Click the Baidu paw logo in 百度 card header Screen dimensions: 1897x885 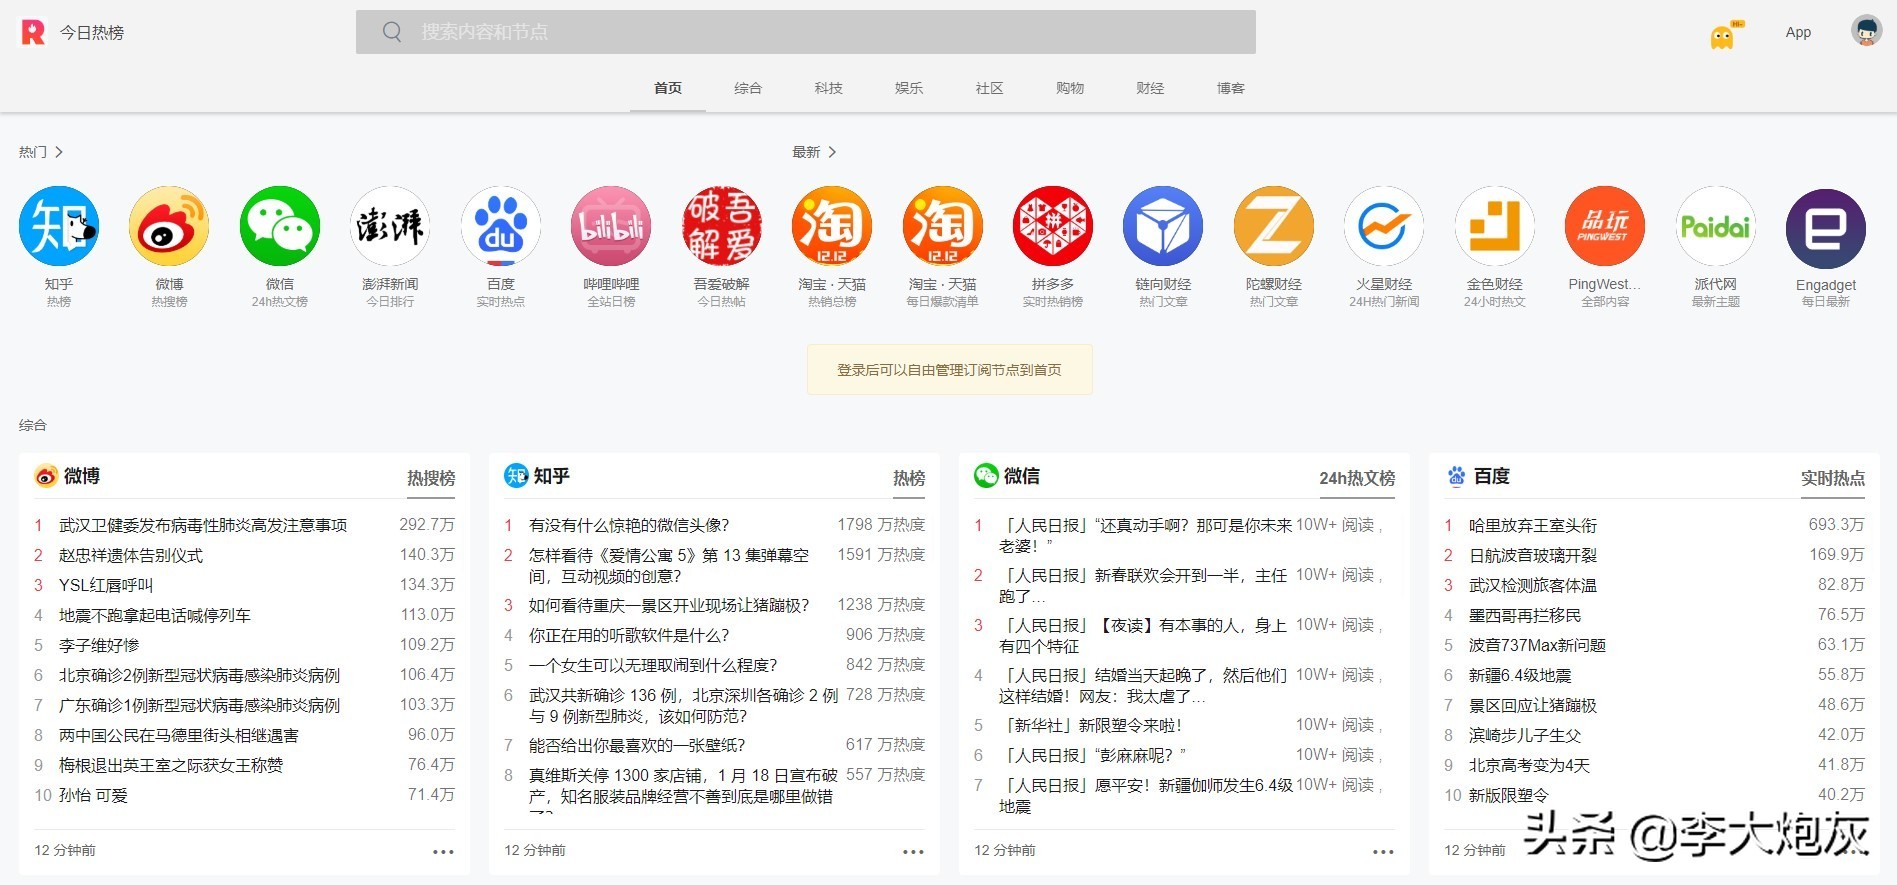[x=1456, y=476]
